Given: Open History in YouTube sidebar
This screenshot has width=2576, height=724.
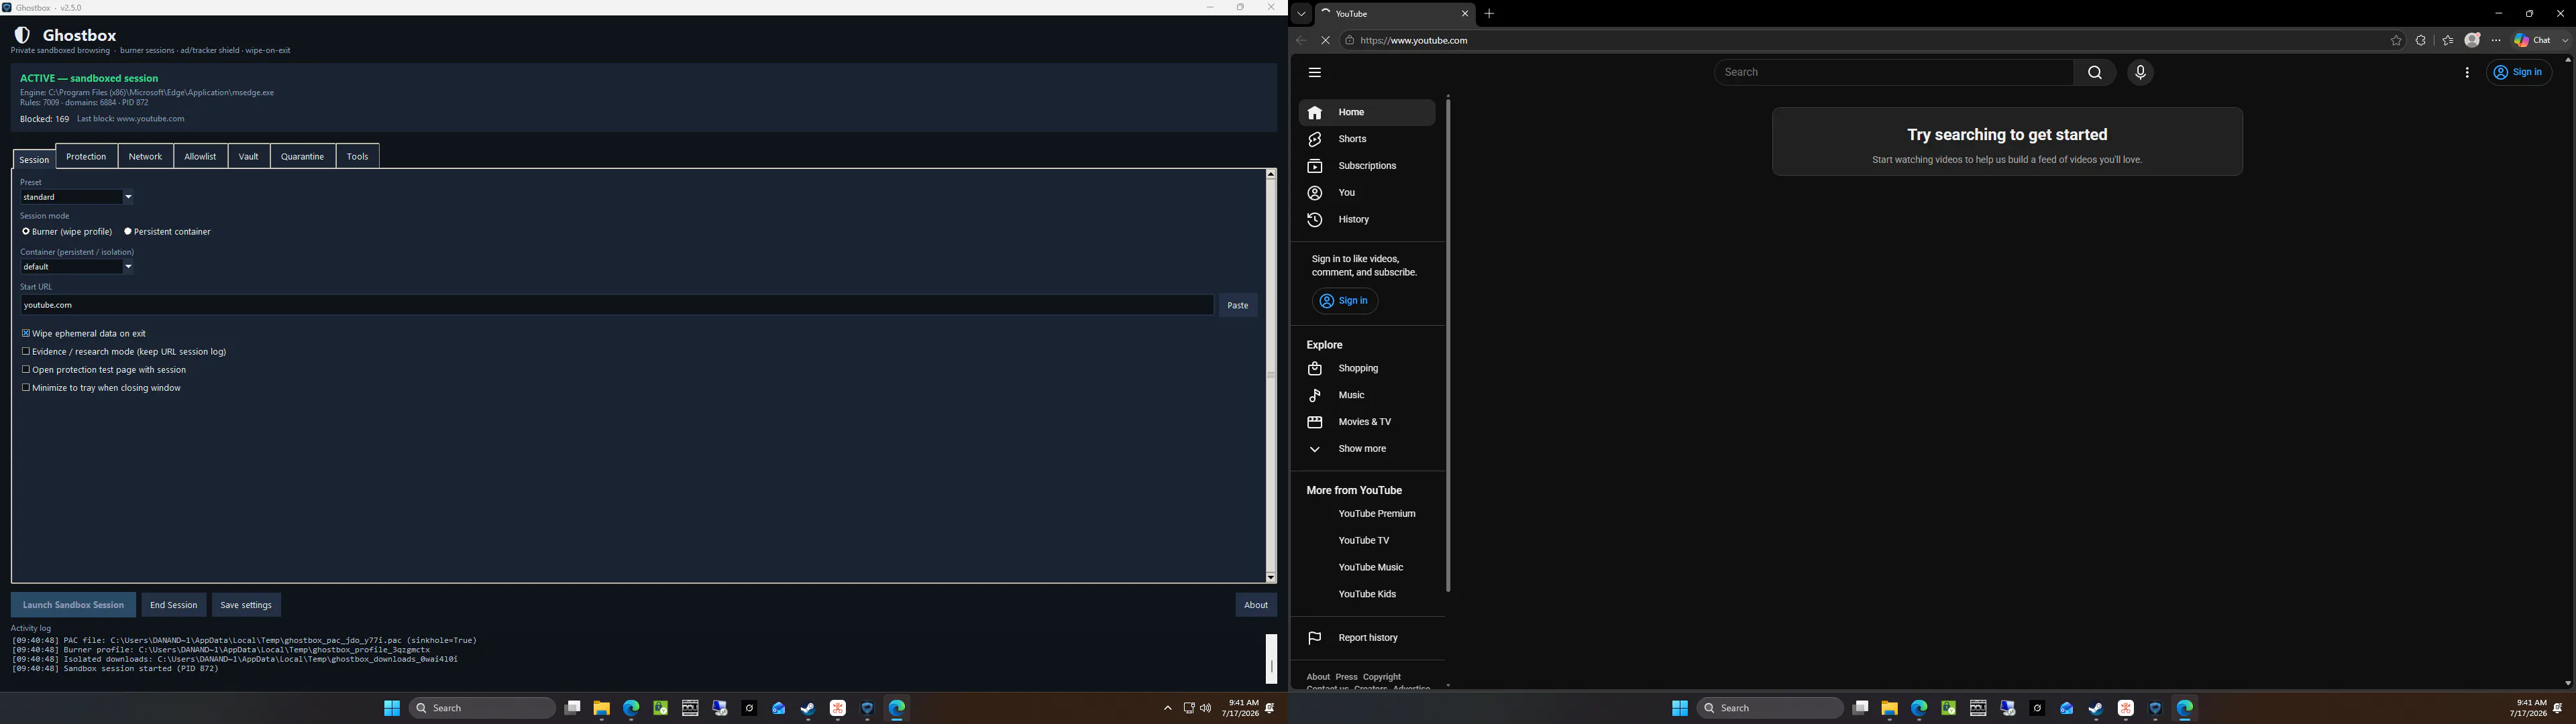Looking at the screenshot, I should click(1367, 220).
